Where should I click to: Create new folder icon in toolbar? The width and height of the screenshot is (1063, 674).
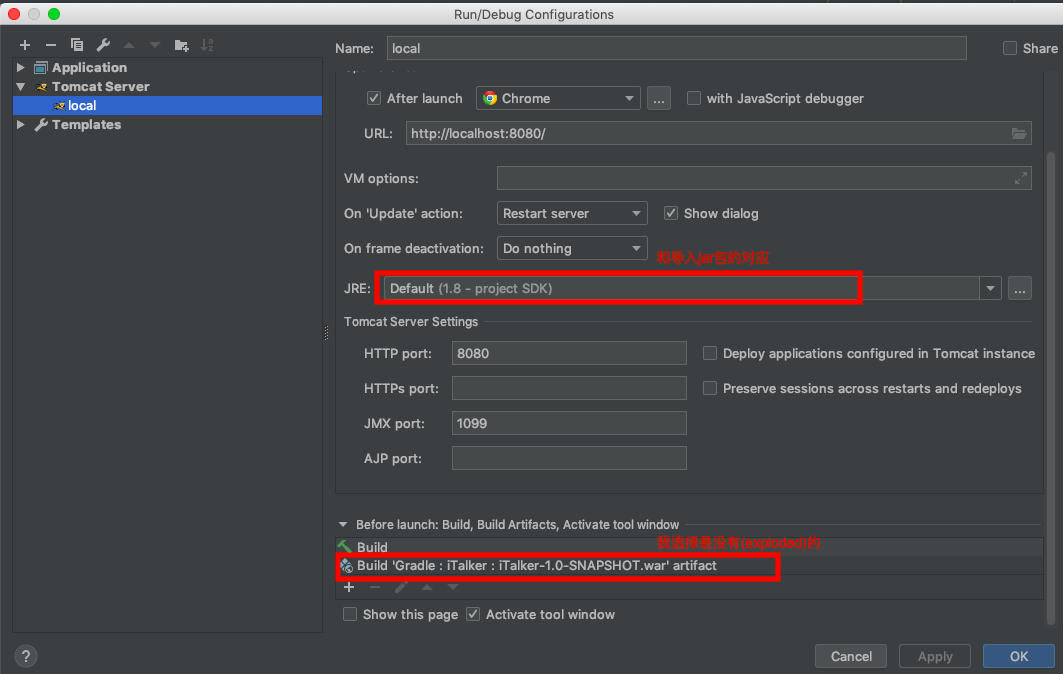[181, 45]
